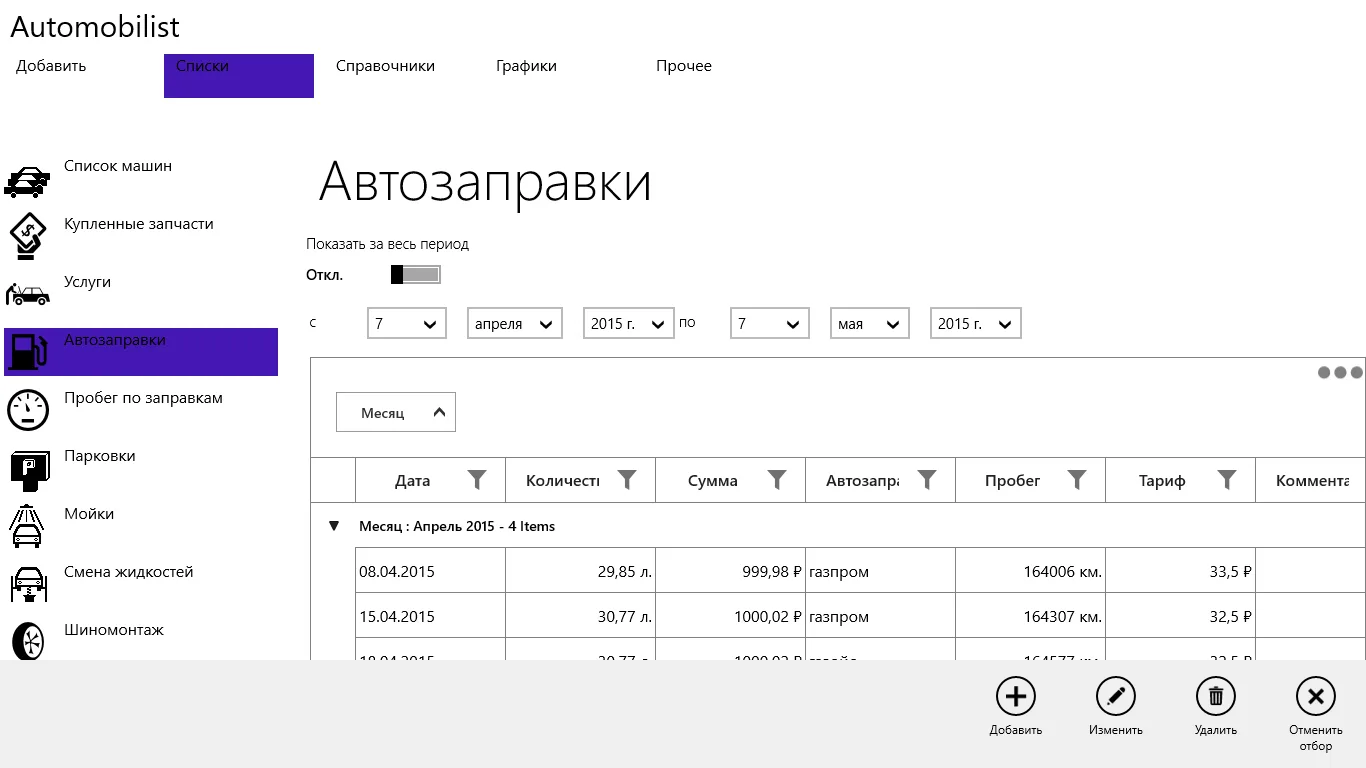Click the tire fitting wheel icon
Screen dimensions: 1366x768
point(27,641)
